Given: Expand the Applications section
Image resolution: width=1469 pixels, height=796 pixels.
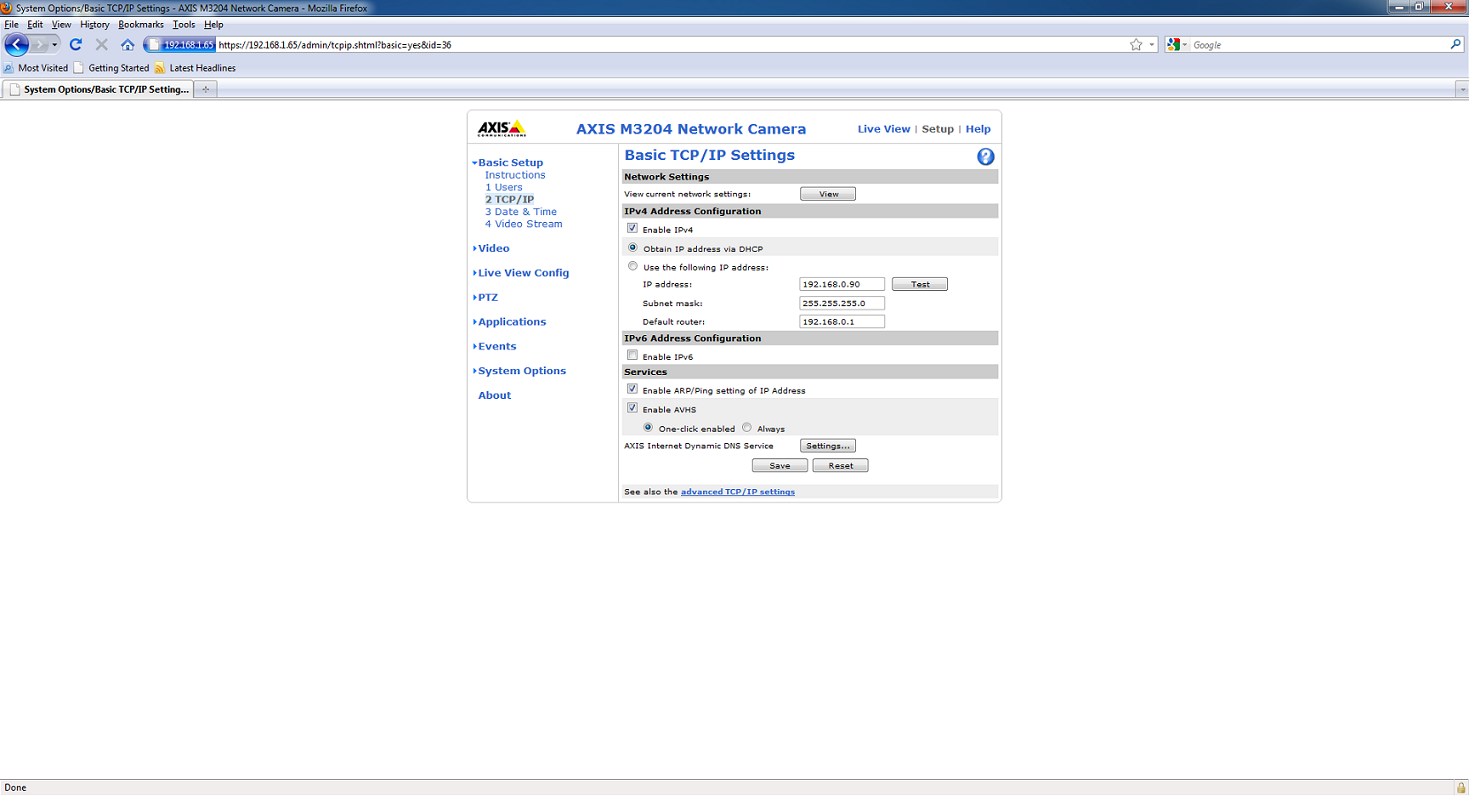Looking at the screenshot, I should point(510,322).
